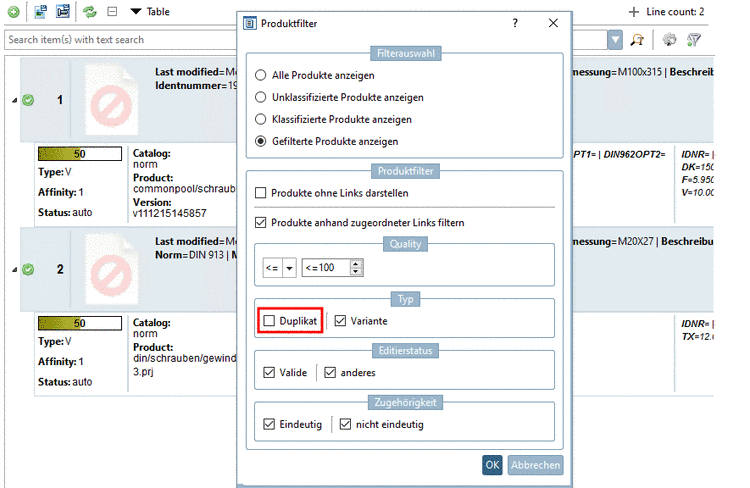Screen dimensions: 750x488
Task: Confirm the filter with OK
Action: click(x=492, y=465)
